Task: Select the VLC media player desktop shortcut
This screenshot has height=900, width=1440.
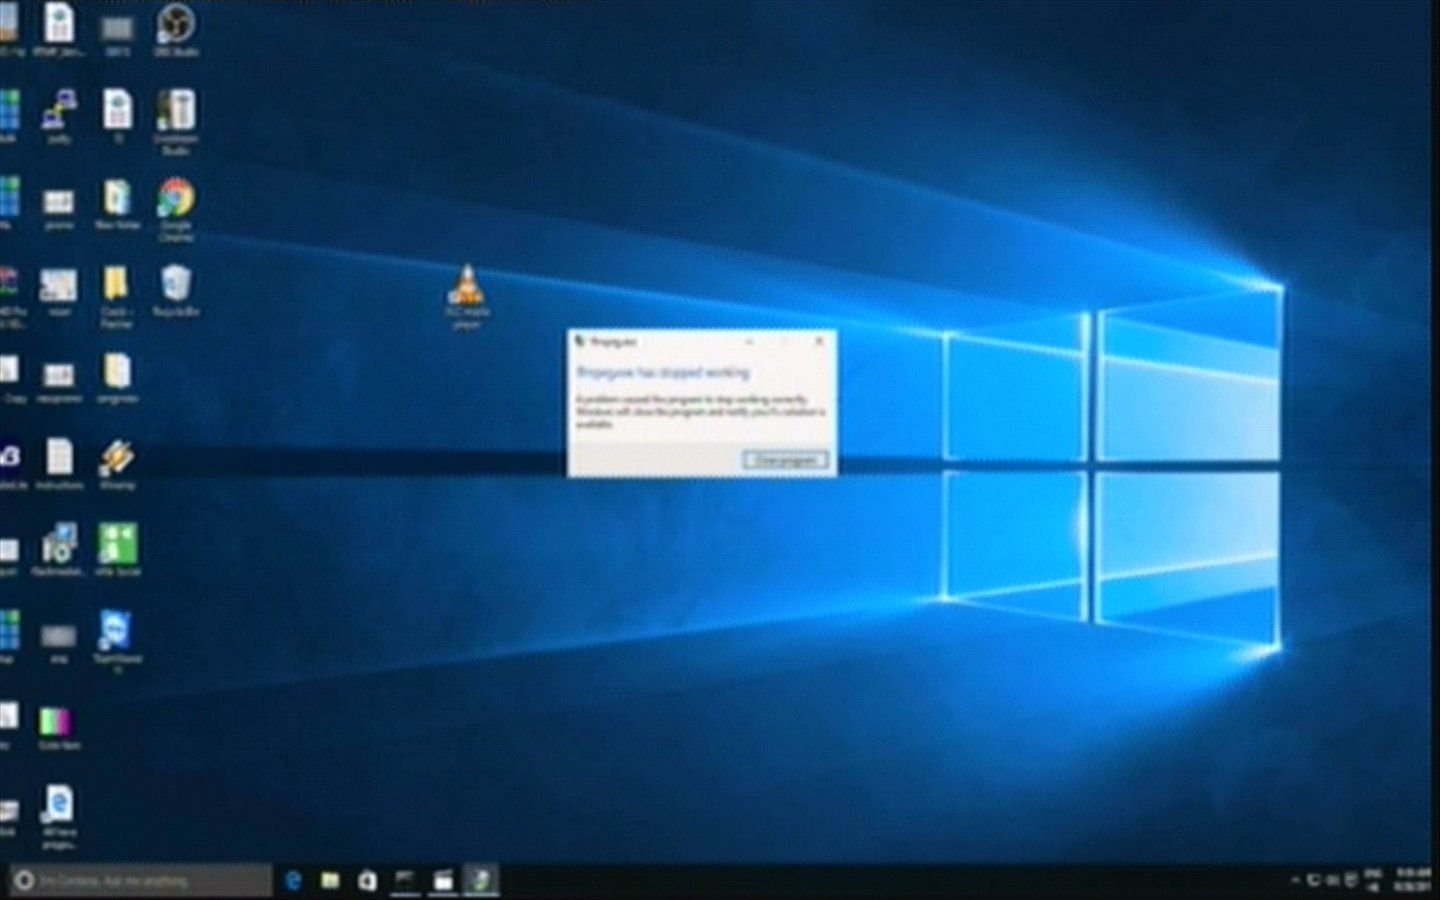Action: pyautogui.click(x=466, y=296)
